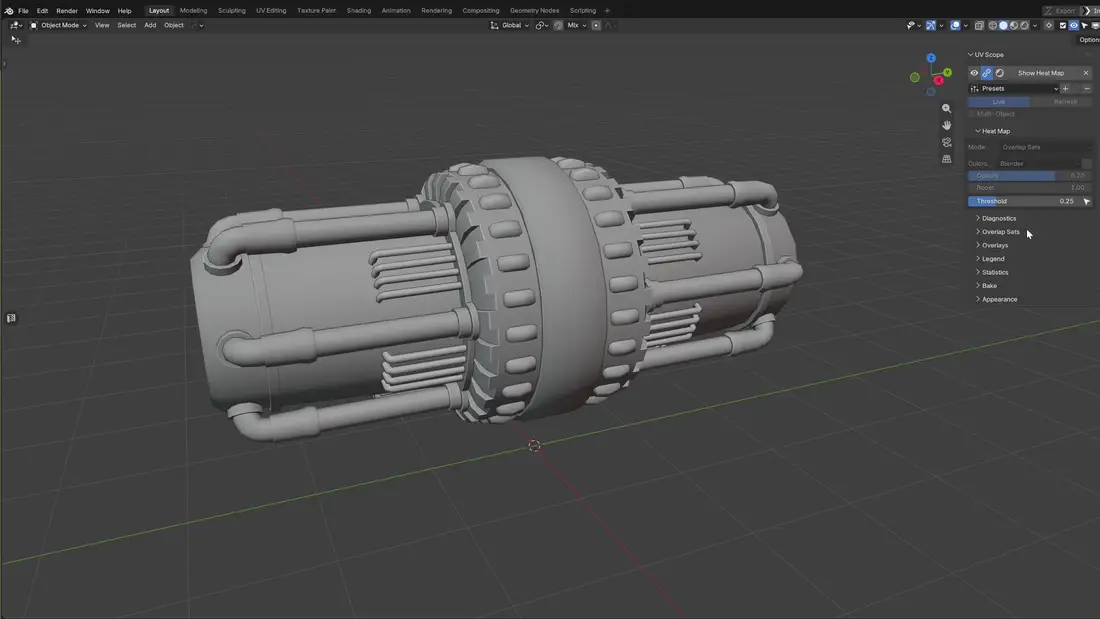This screenshot has width=1100, height=619.
Task: Adjust the Opacity slider
Action: [1030, 175]
